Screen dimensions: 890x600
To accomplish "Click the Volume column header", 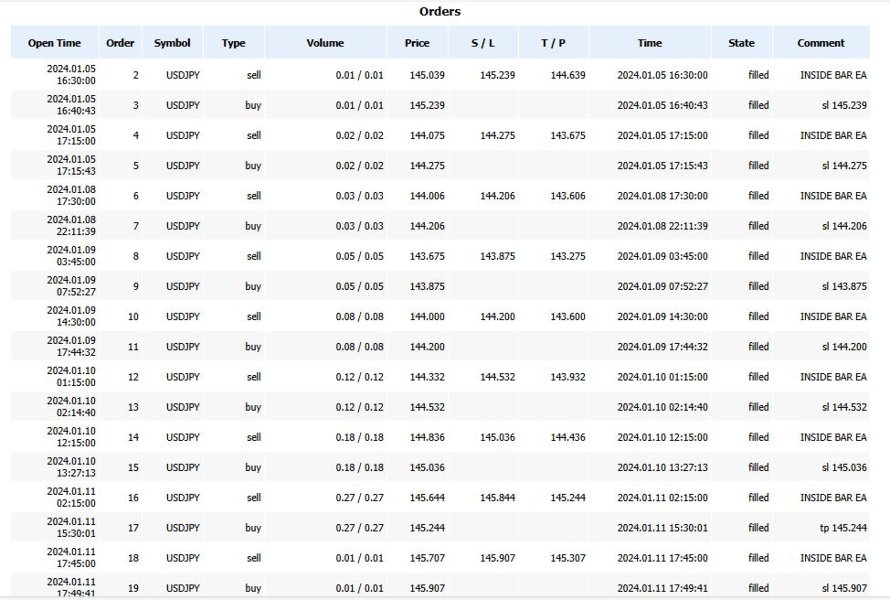I will tap(325, 43).
